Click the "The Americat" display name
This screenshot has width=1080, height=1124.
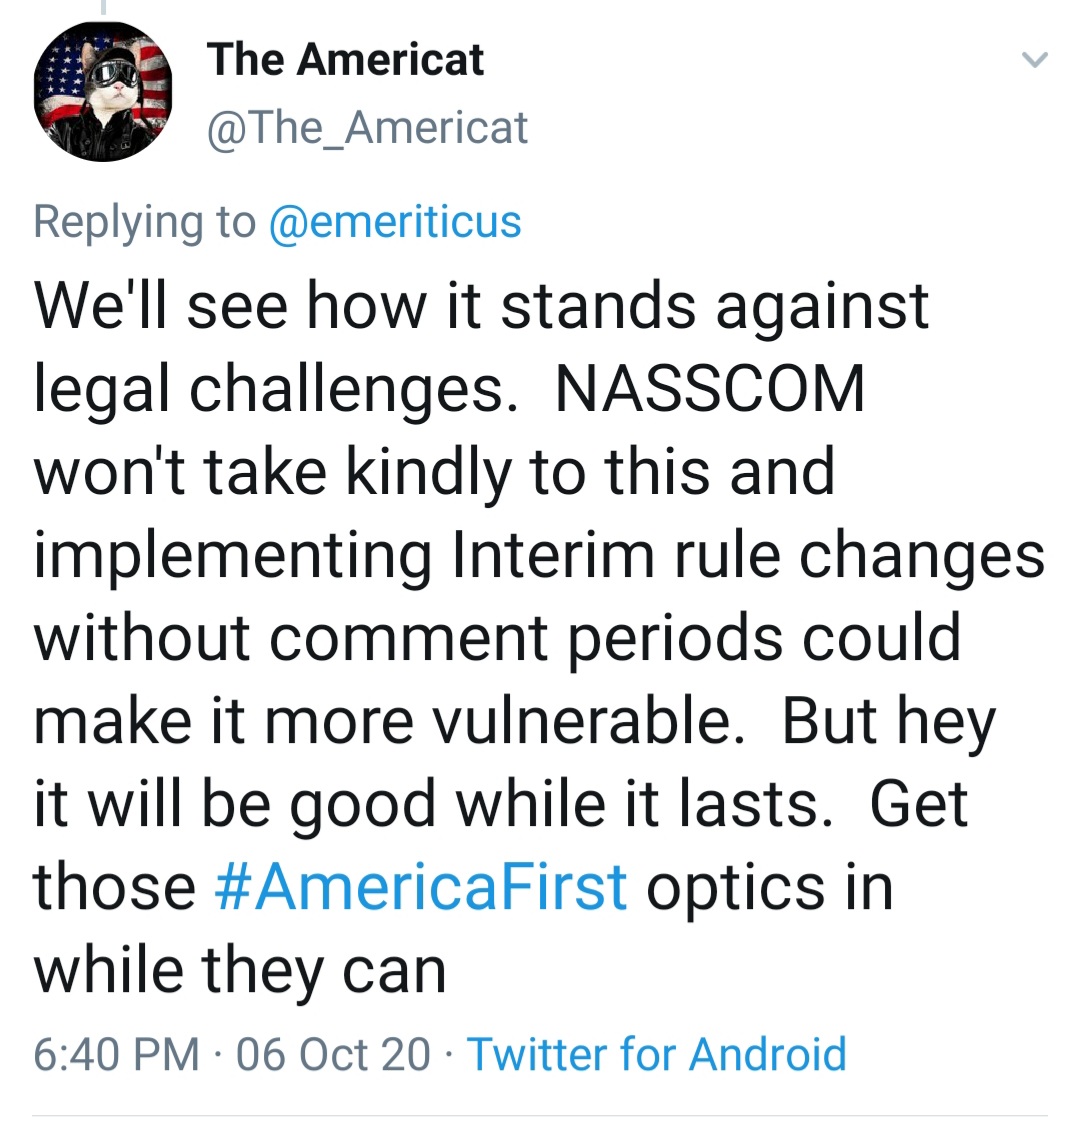tap(345, 59)
